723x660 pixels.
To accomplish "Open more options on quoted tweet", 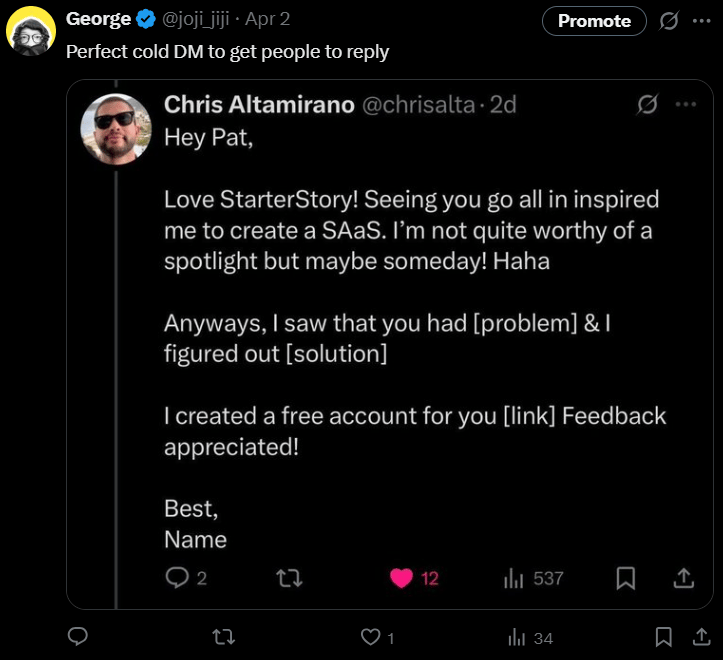I will [685, 105].
